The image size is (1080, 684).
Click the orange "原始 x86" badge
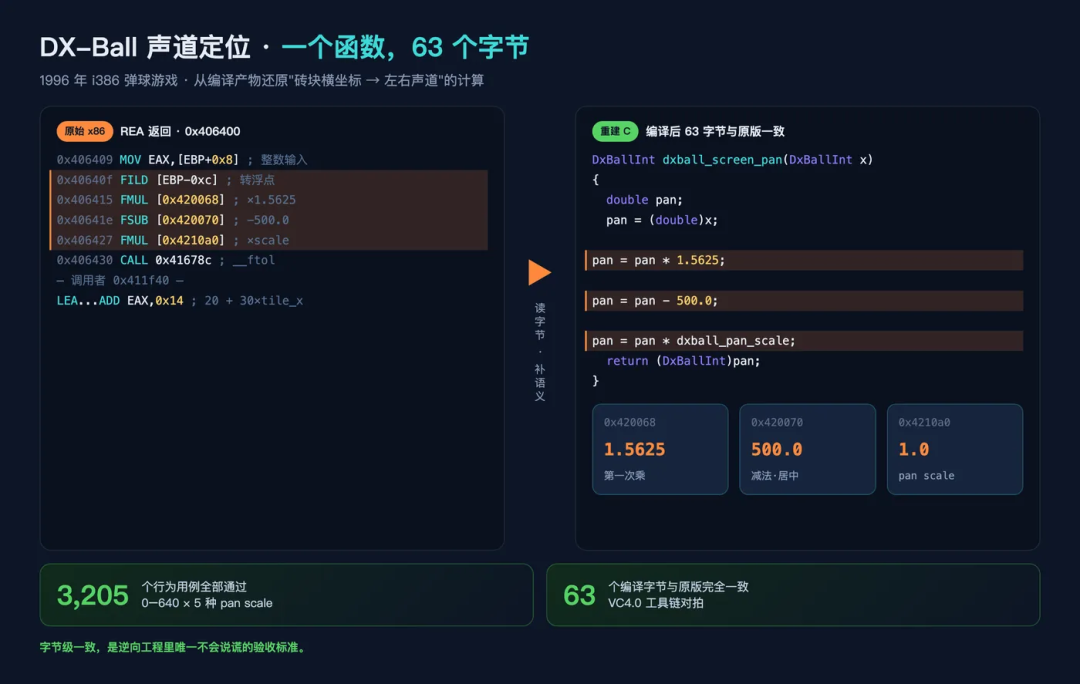coord(85,131)
